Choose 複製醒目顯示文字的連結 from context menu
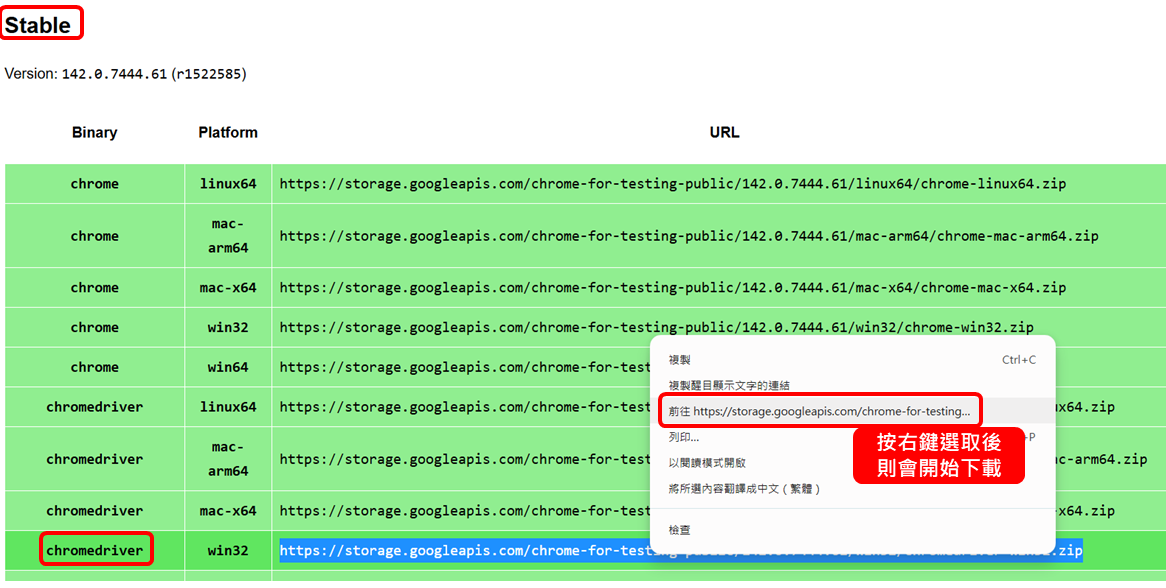Image resolution: width=1166 pixels, height=588 pixels. point(729,386)
